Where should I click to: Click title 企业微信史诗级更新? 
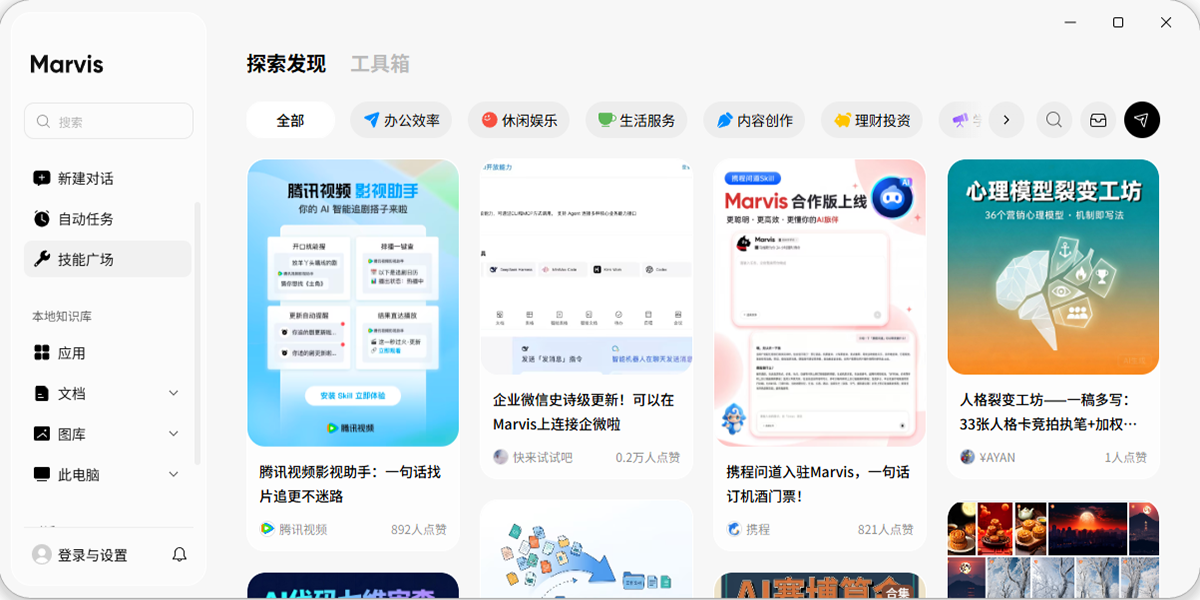point(584,412)
